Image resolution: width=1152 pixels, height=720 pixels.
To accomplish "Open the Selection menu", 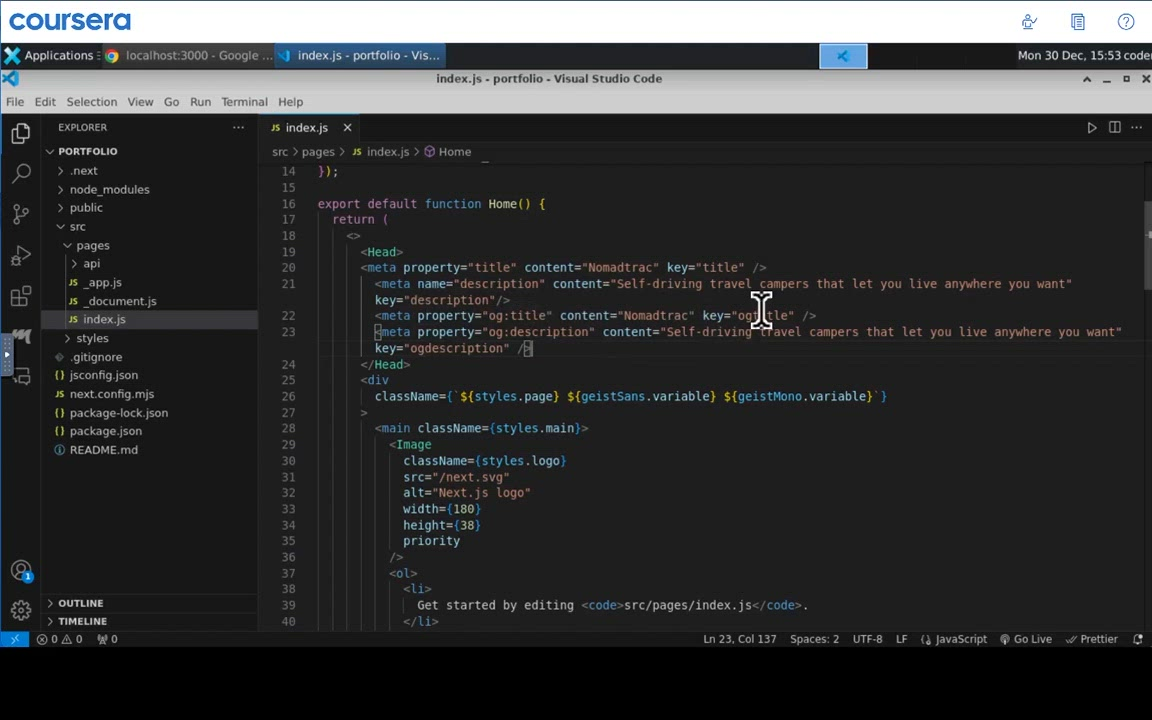I will coord(91,101).
